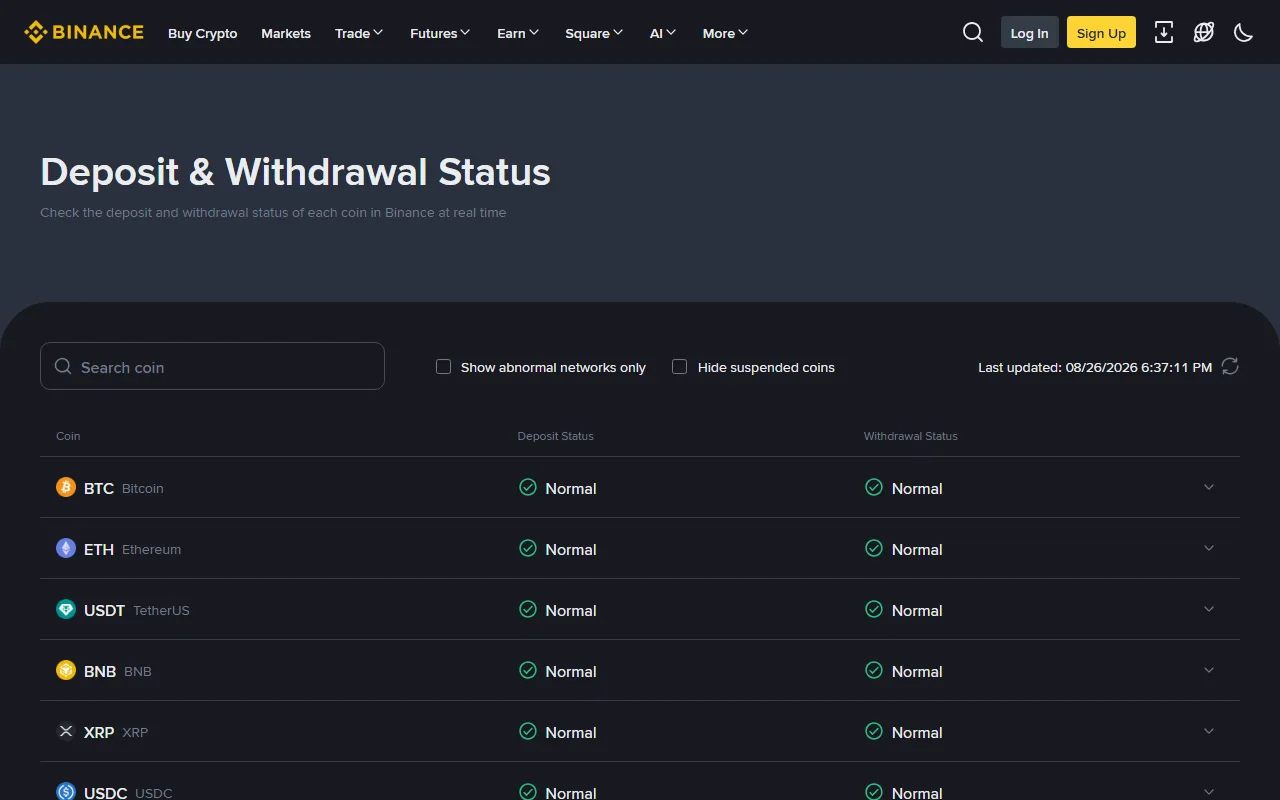
Task: Click the Deposit & Withdrawal Status heading
Action: pyautogui.click(x=296, y=172)
